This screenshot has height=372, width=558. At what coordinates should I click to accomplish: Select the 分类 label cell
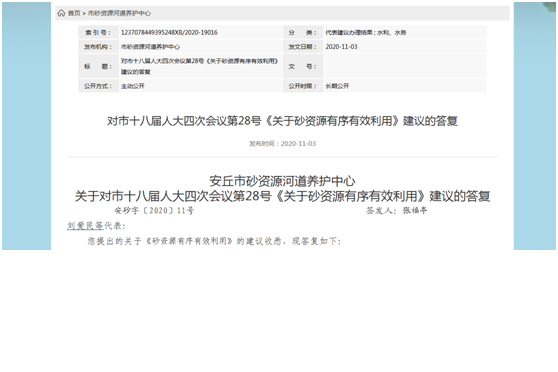(303, 32)
